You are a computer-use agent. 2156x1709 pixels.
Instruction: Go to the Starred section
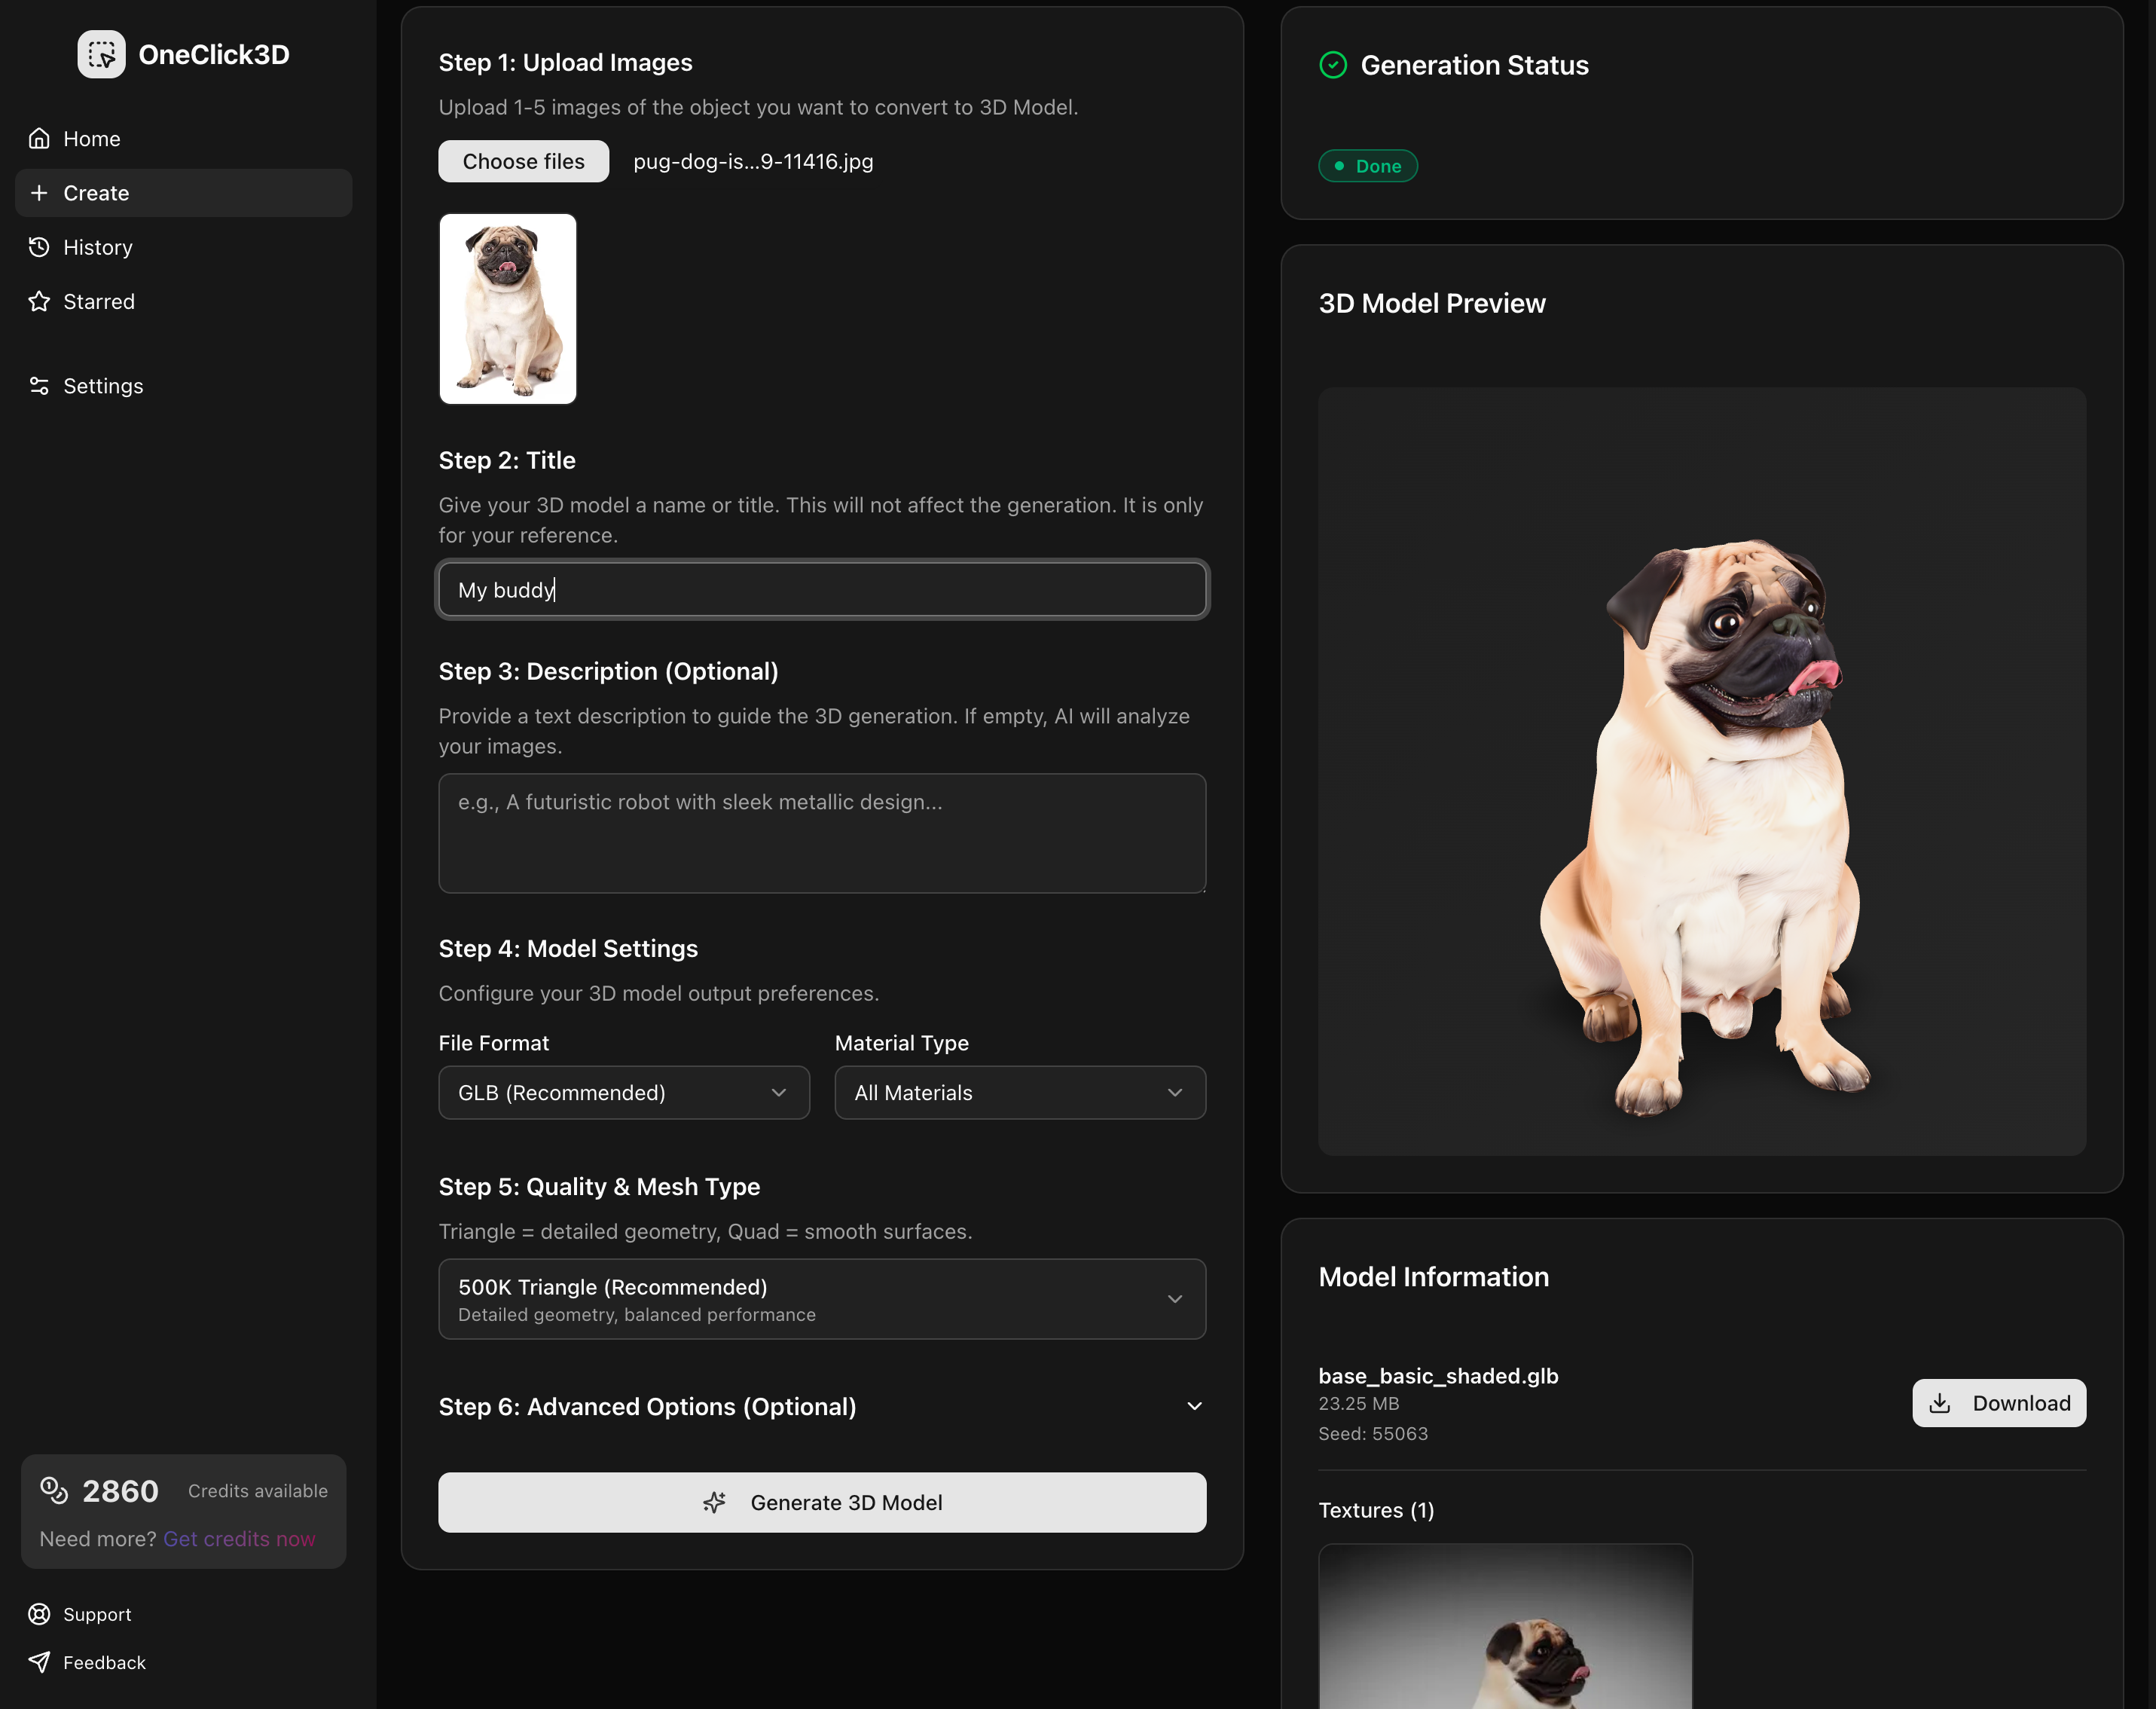tap(98, 301)
